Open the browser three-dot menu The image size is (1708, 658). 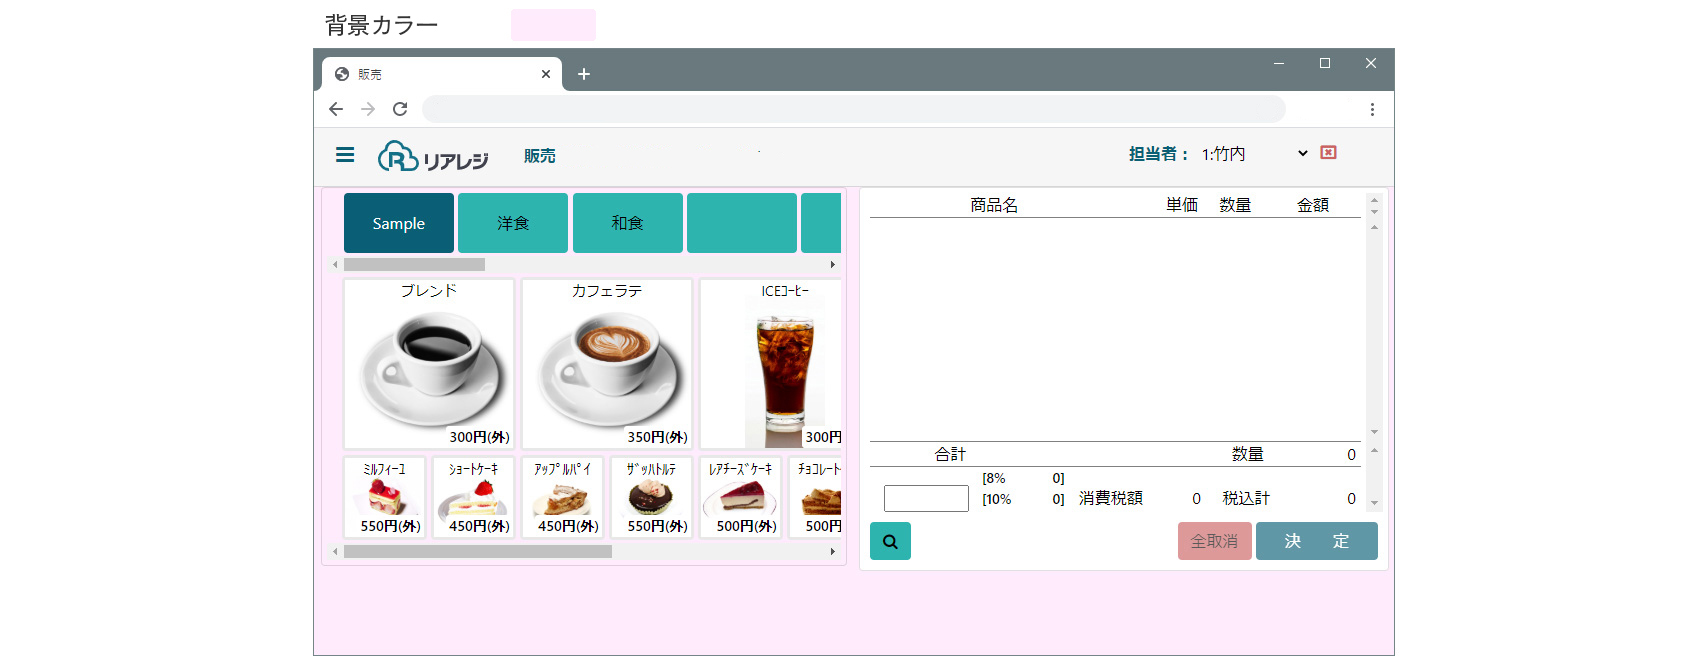pyautogui.click(x=1372, y=109)
